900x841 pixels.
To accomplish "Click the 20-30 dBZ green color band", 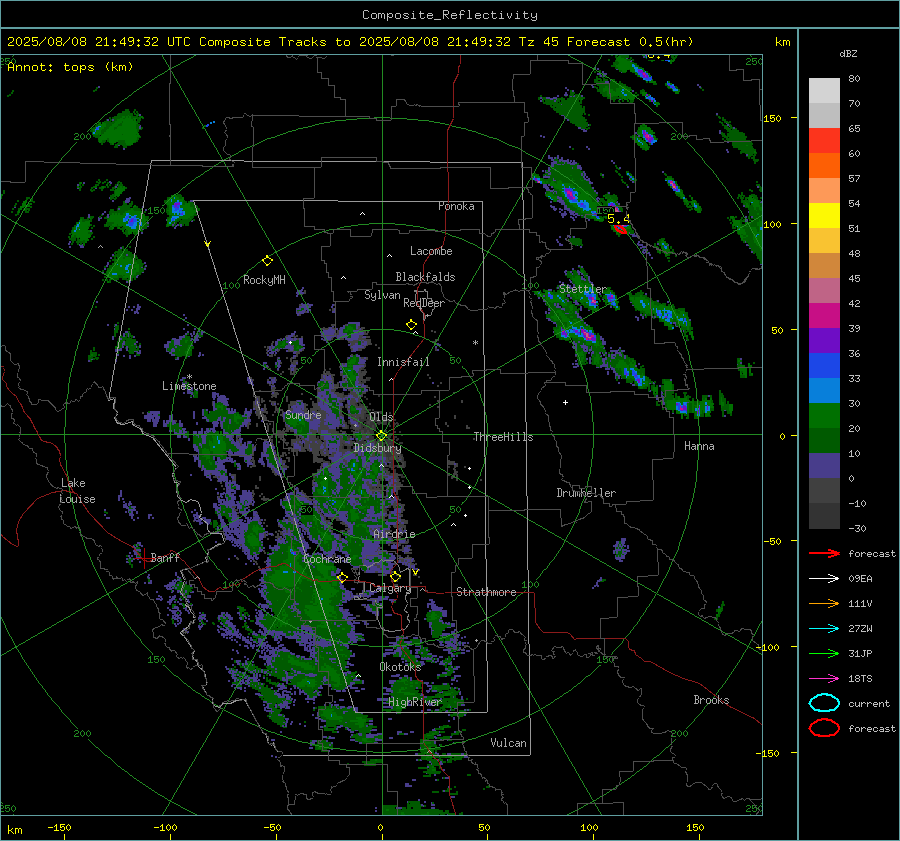I will [x=824, y=416].
